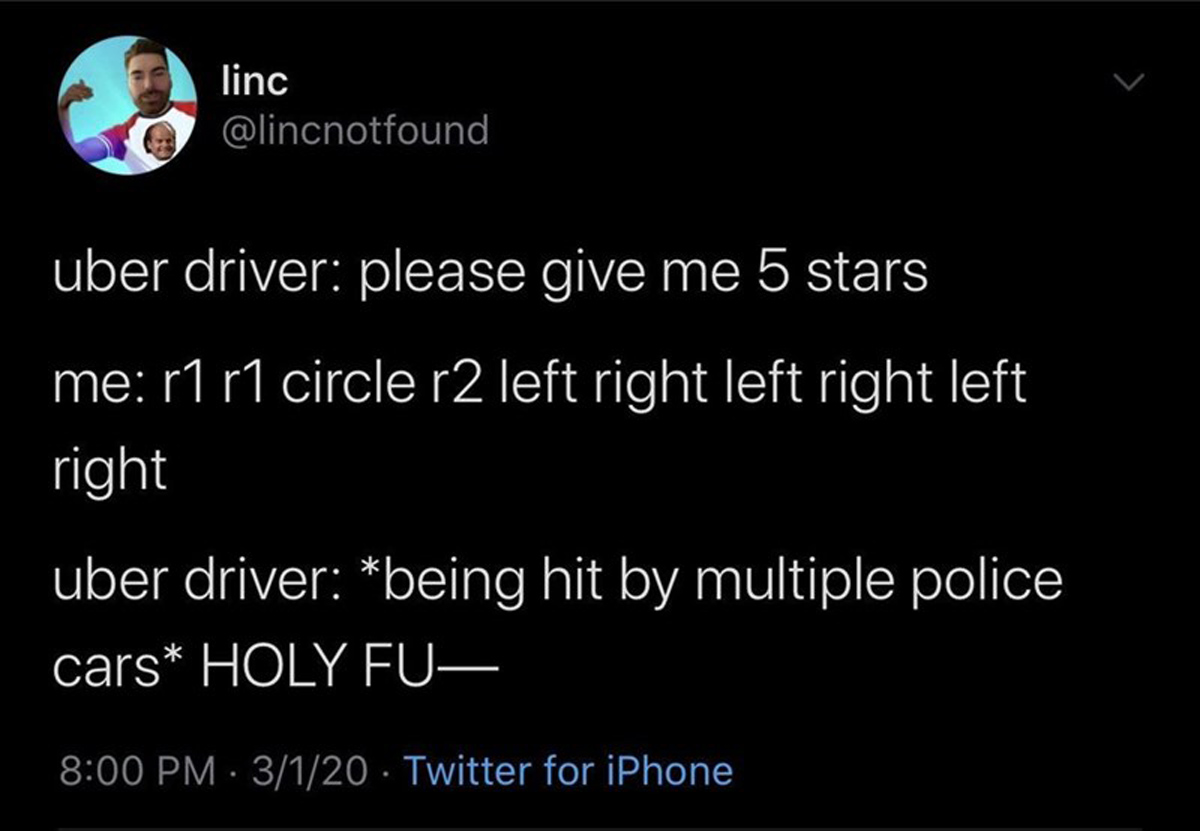Viewport: 1200px width, 831px height.
Task: Visit the @lincnotfound handle link
Action: coord(354,130)
